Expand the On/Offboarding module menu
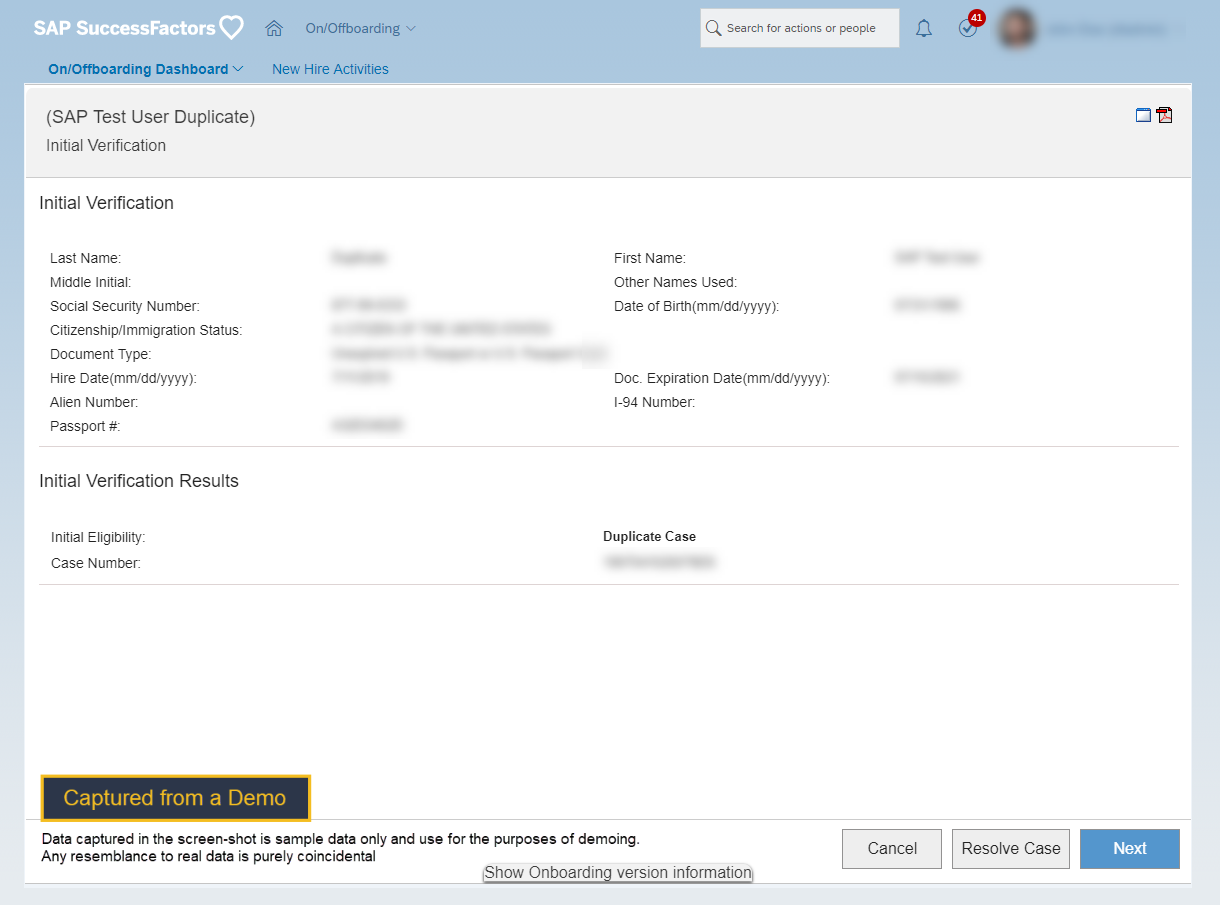1220x905 pixels. (360, 28)
